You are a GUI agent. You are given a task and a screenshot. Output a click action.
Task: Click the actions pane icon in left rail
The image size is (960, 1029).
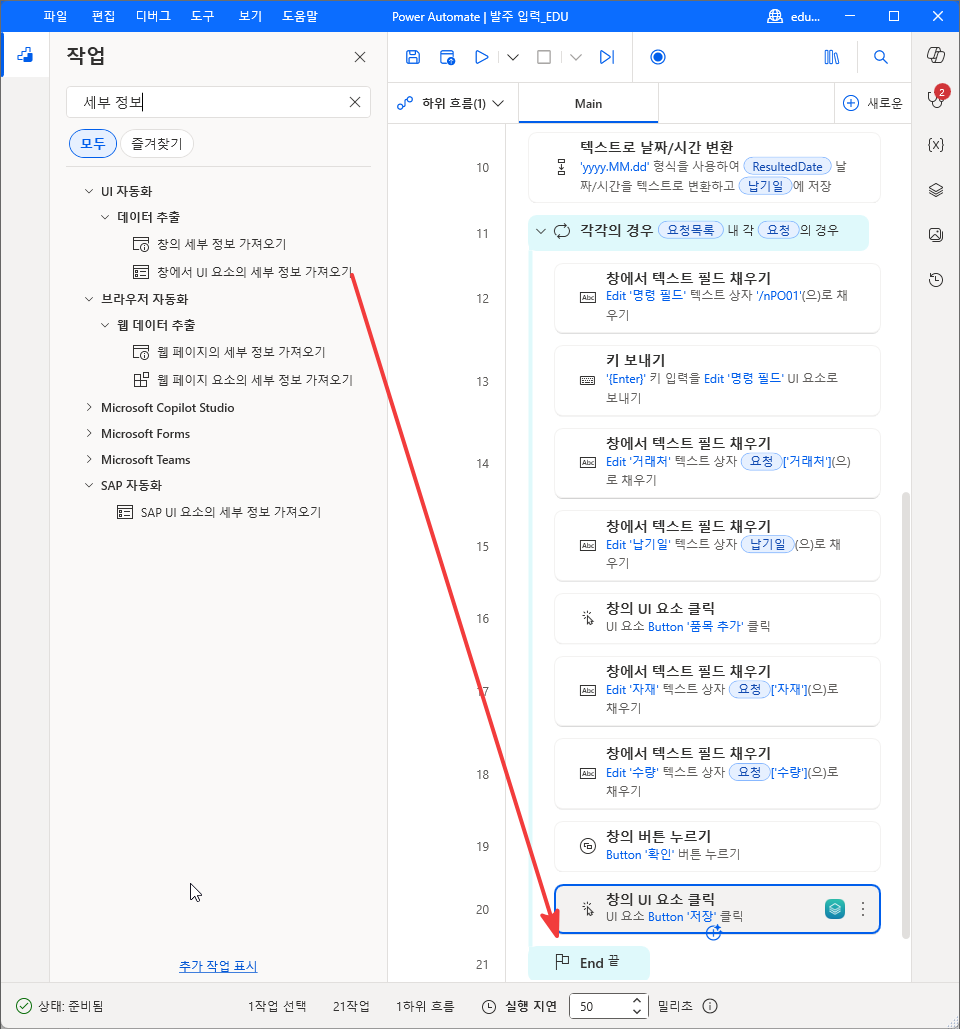pos(25,55)
